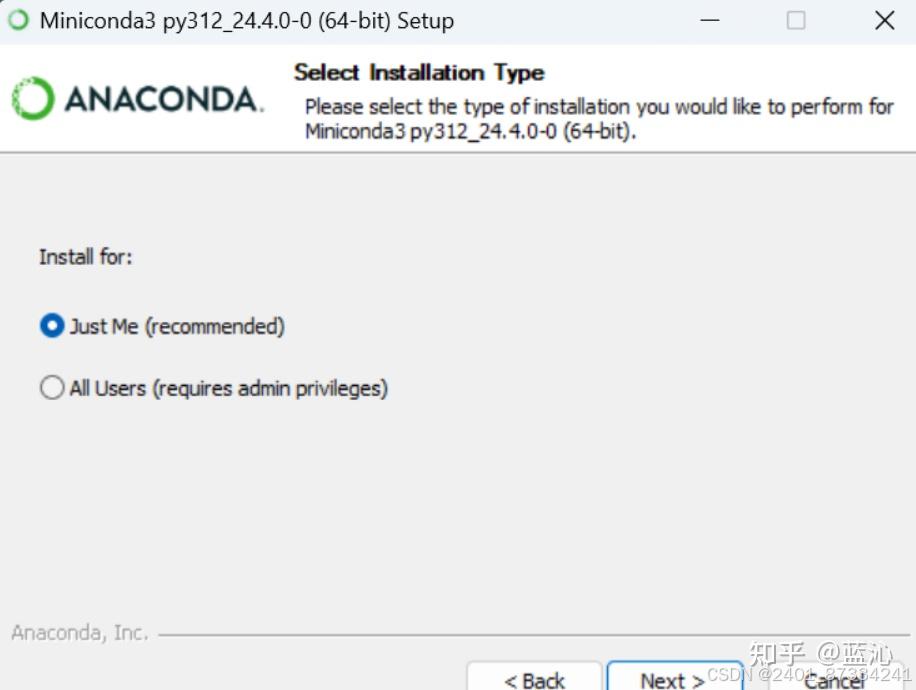Proceed with the Next > button
Screen dimensions: 916x690
675,677
